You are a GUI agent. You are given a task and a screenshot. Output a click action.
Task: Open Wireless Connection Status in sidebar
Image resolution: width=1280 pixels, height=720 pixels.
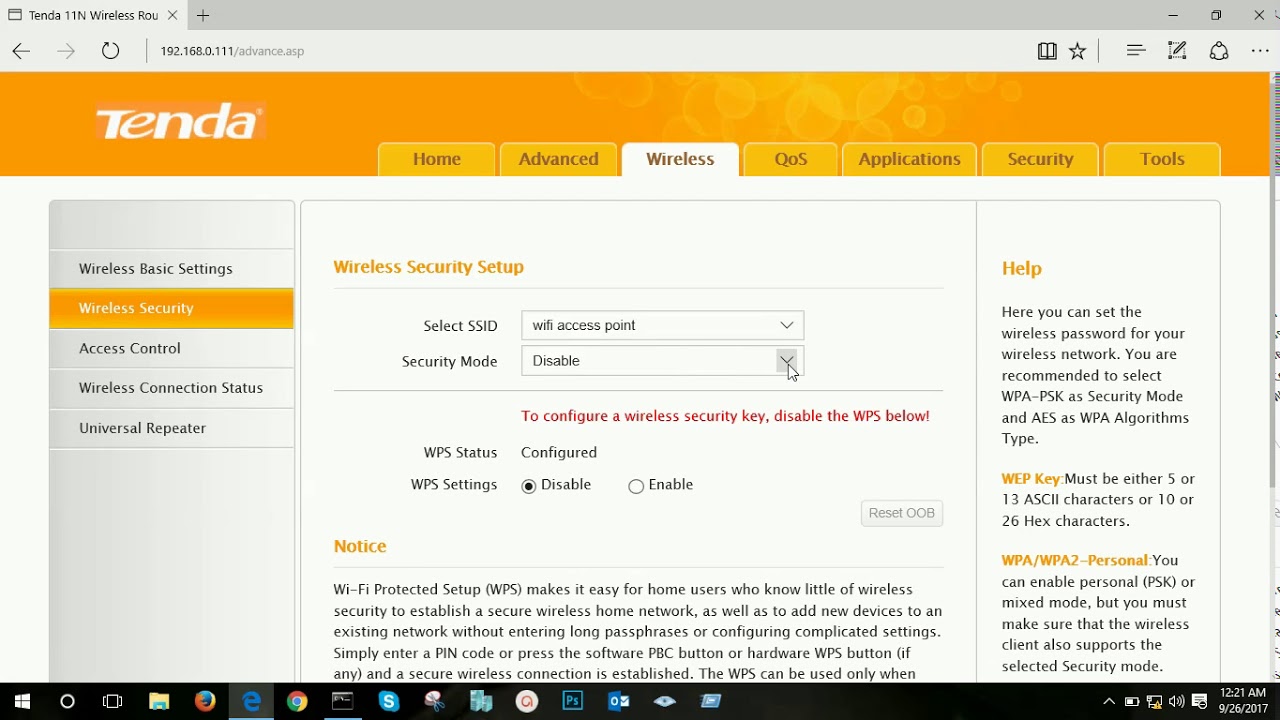tap(171, 388)
